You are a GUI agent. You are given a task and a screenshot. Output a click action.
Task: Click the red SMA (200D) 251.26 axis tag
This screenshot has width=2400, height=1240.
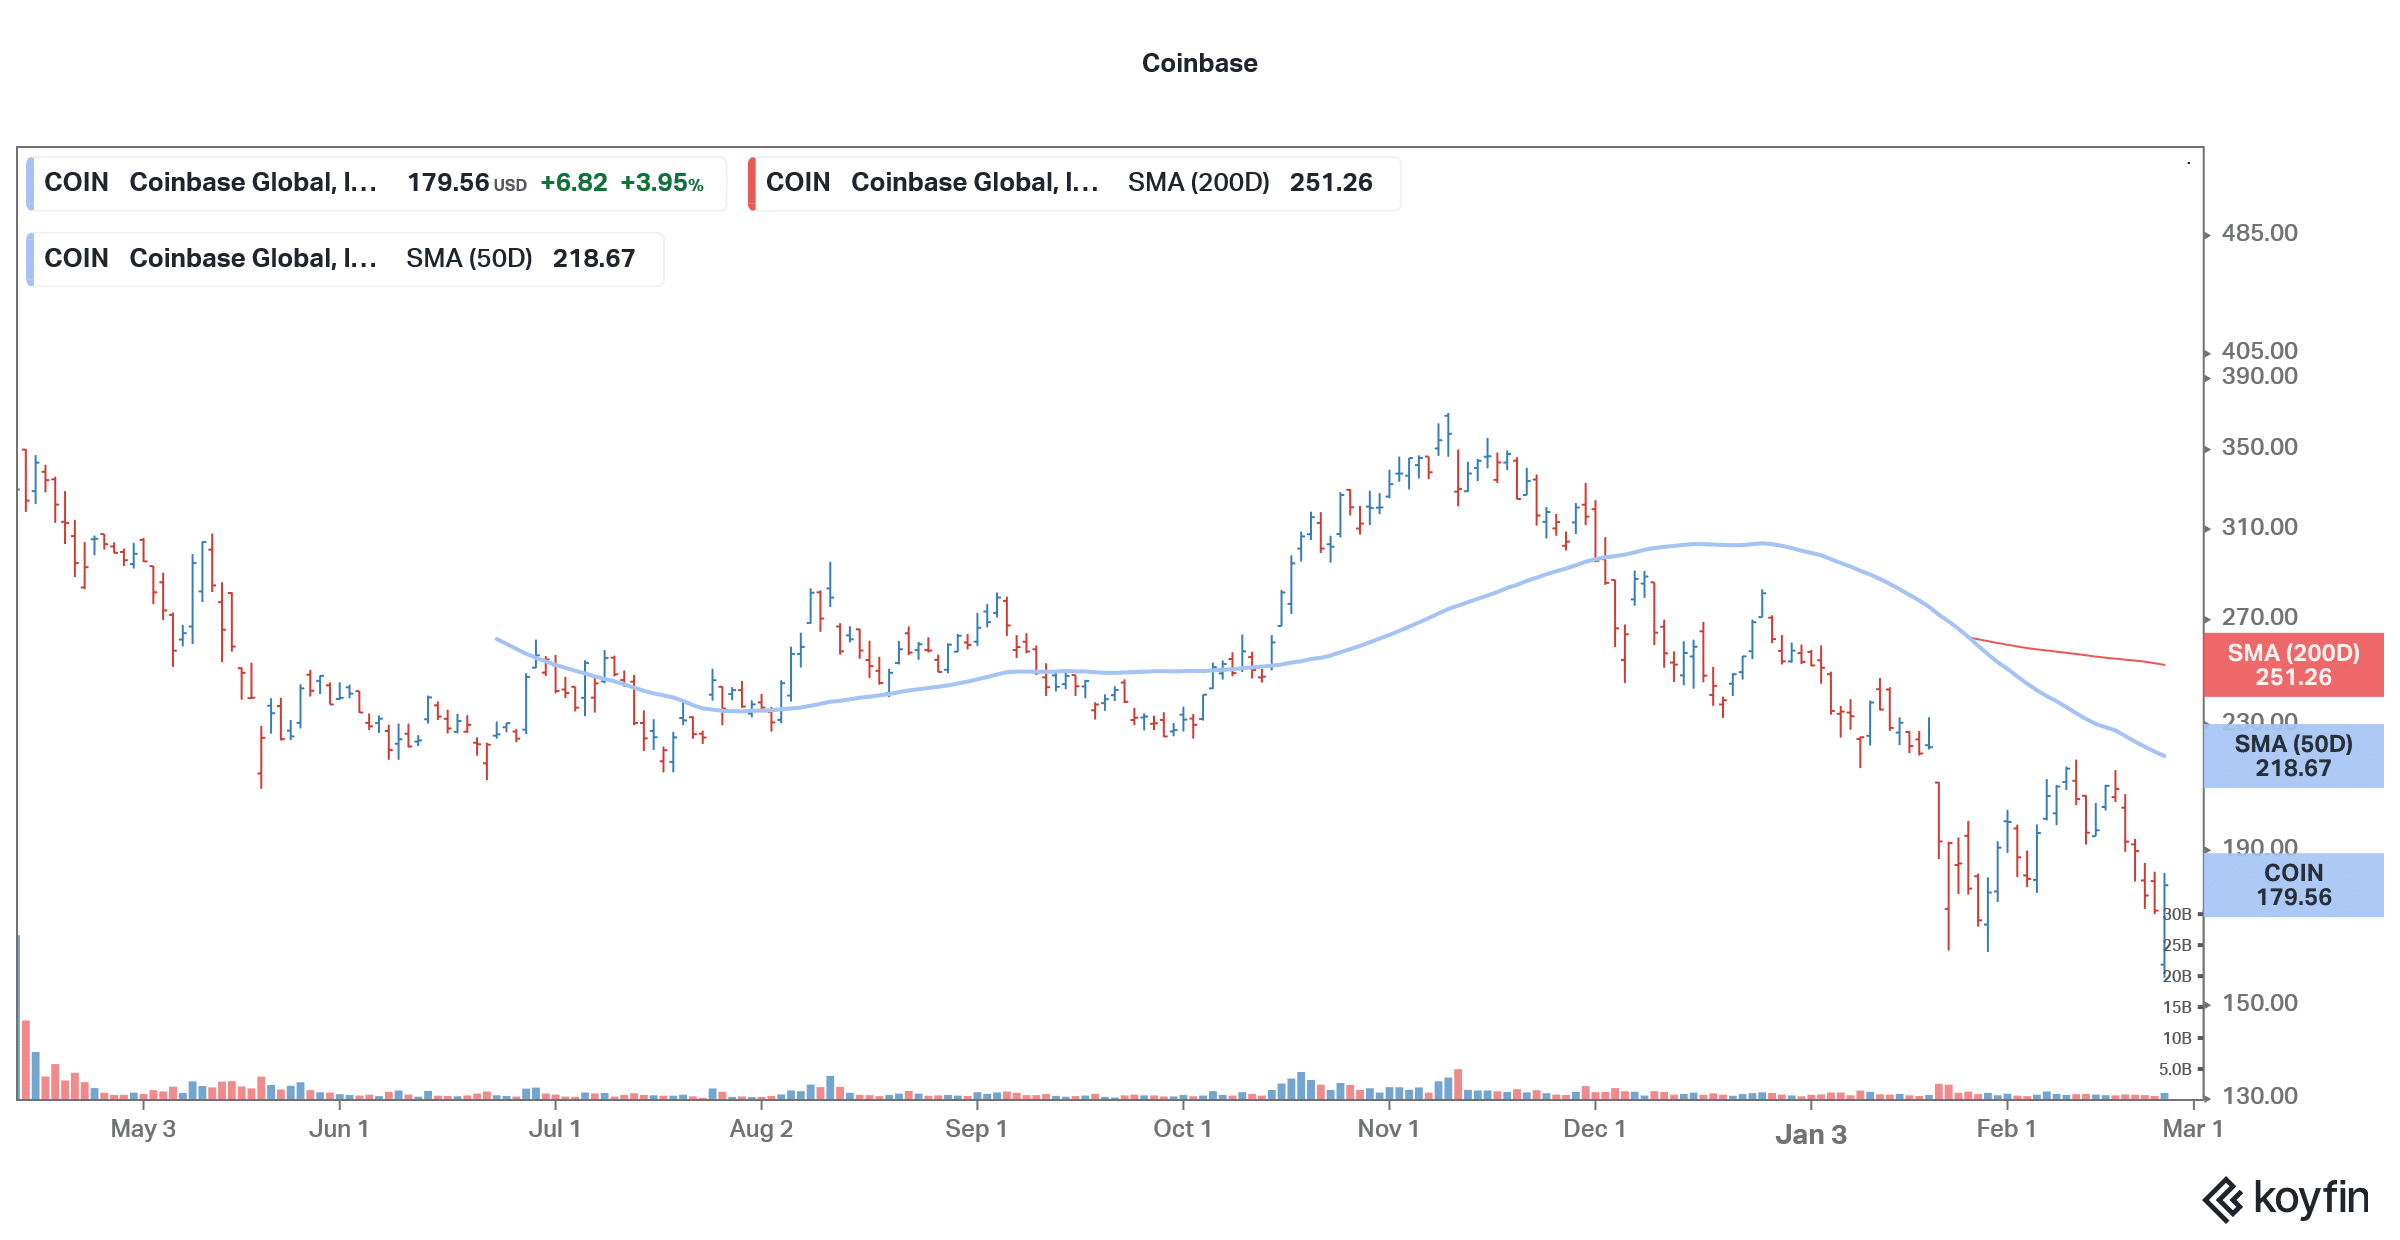pos(2293,665)
